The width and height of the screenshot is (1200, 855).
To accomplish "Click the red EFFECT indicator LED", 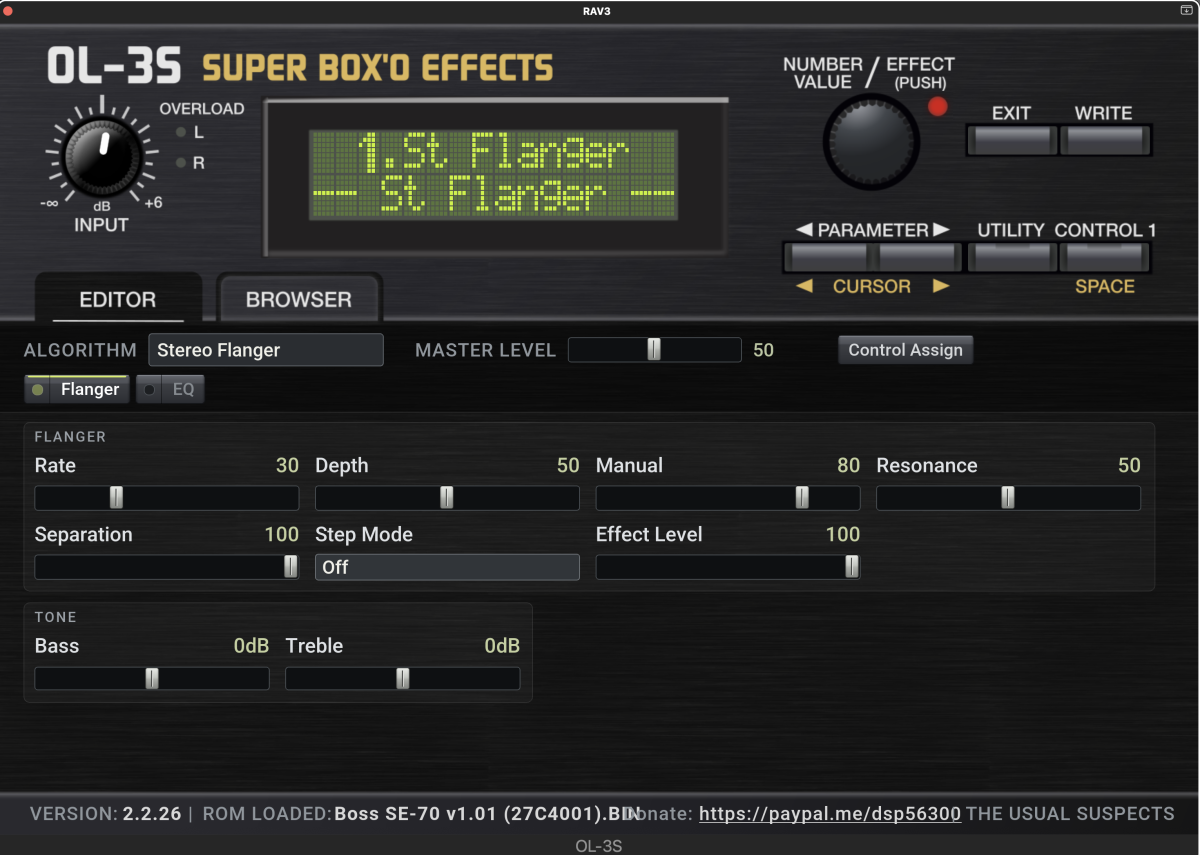I will point(937,107).
